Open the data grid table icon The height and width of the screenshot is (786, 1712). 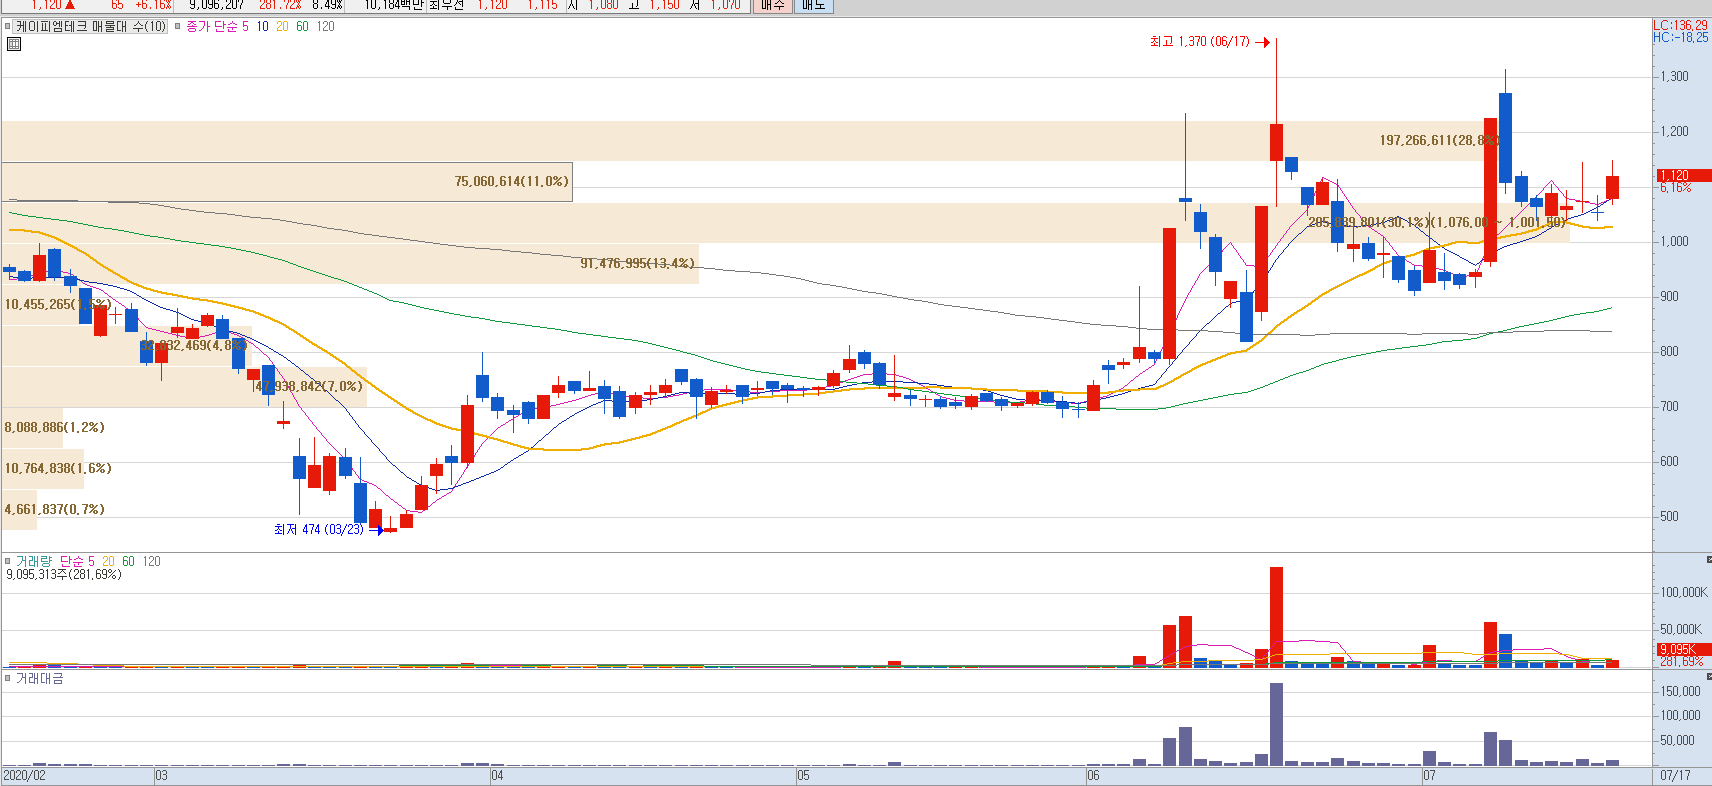pos(14,44)
